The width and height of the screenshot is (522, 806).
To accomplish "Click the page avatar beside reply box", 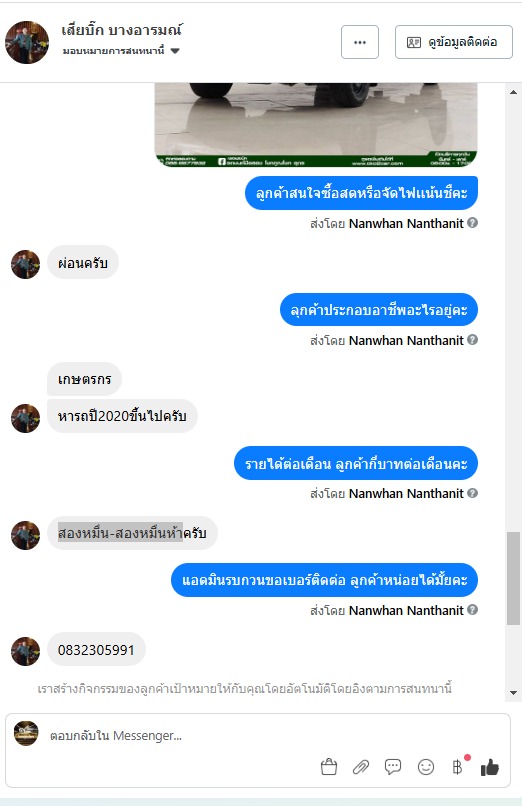I will click(26, 734).
